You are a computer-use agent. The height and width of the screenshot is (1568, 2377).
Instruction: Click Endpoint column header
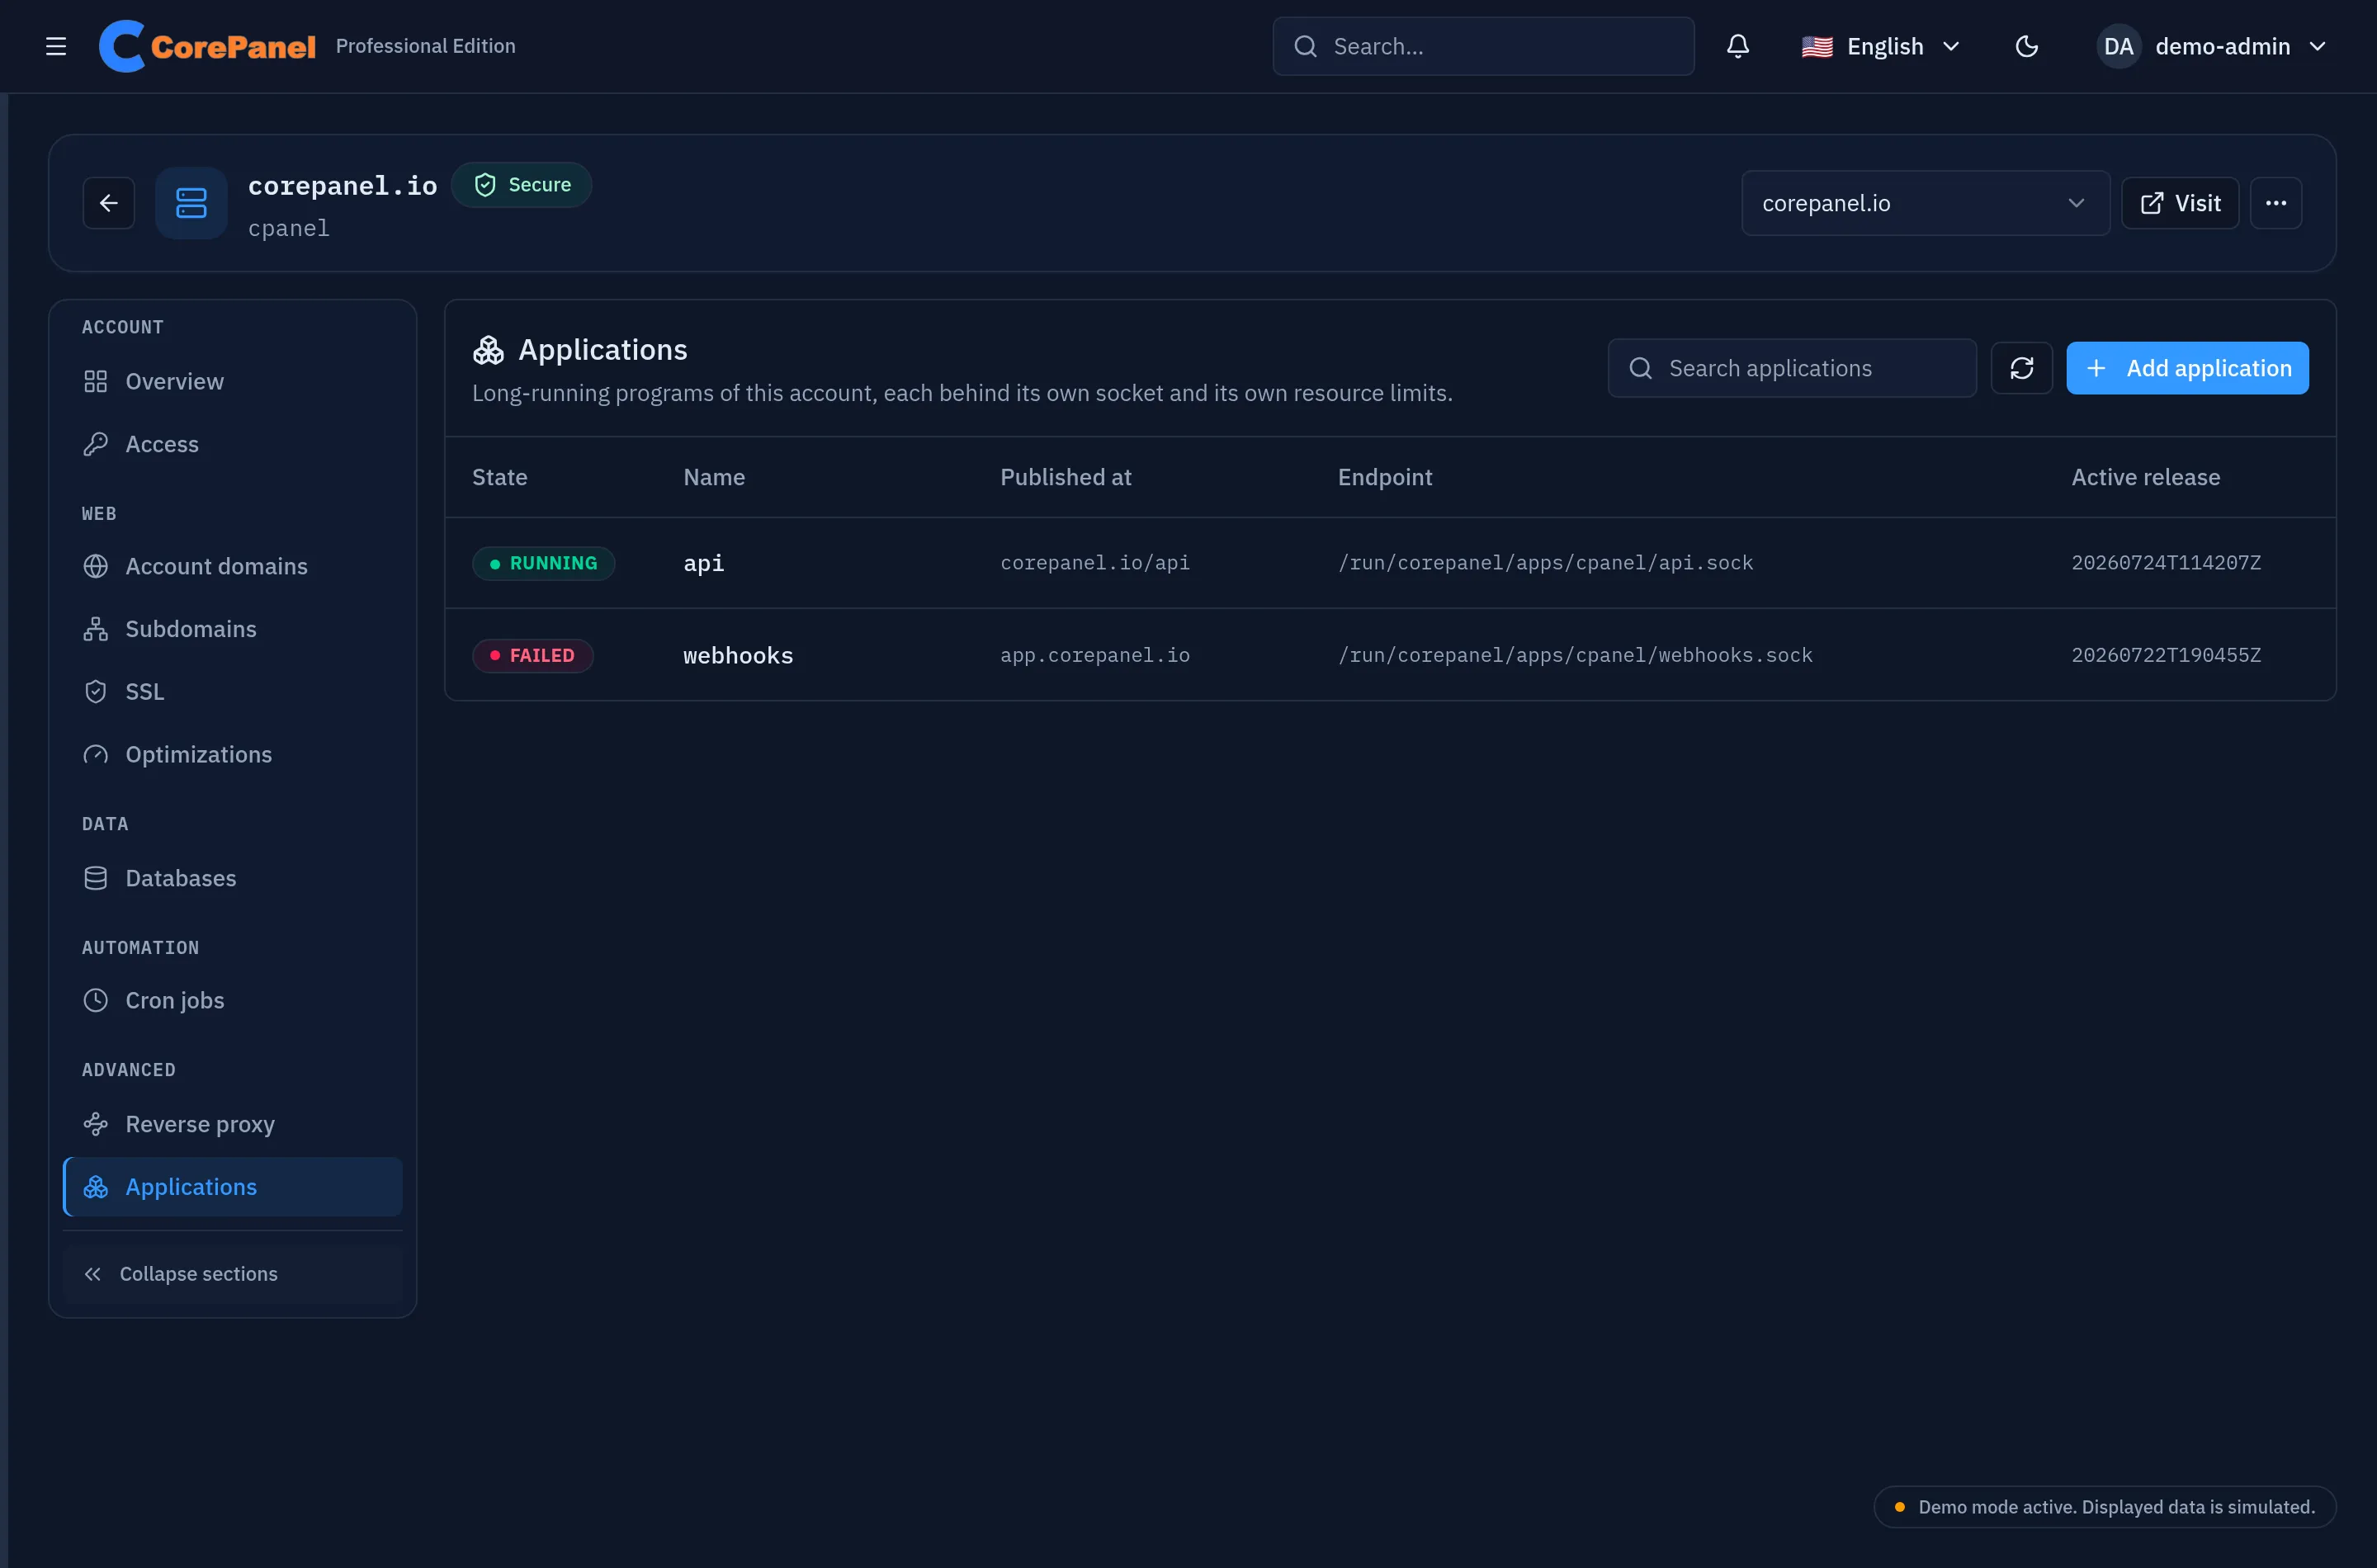[x=1385, y=477]
